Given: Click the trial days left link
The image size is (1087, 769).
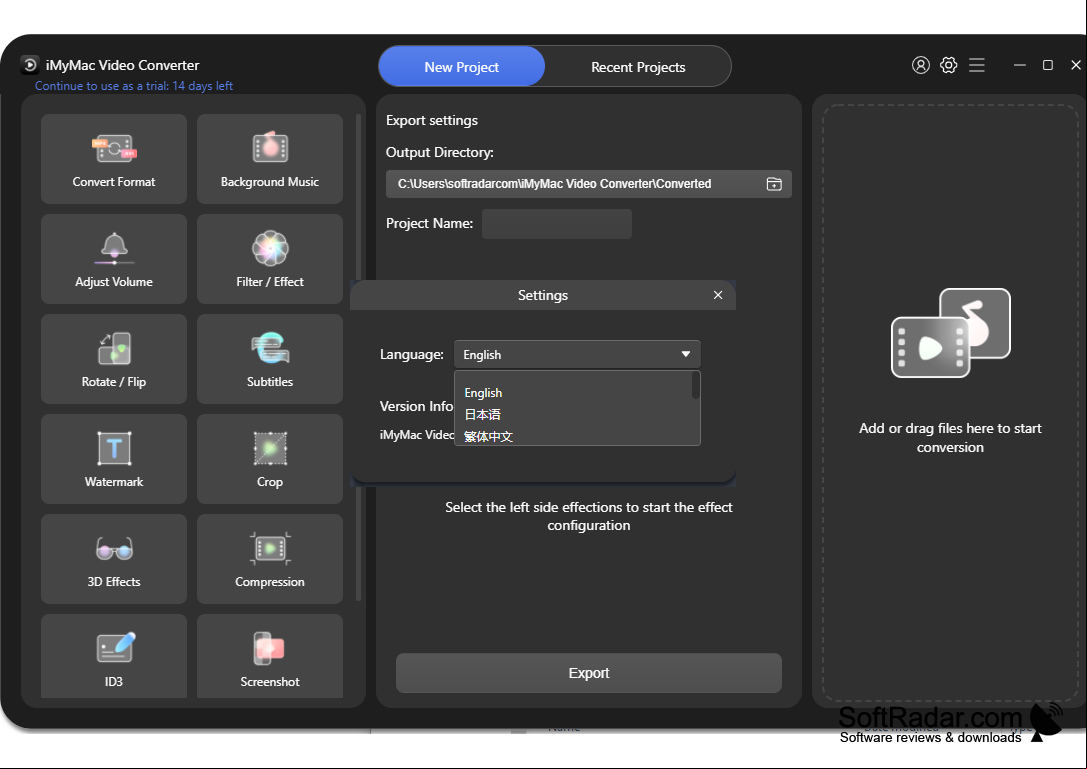Looking at the screenshot, I should click(x=134, y=86).
